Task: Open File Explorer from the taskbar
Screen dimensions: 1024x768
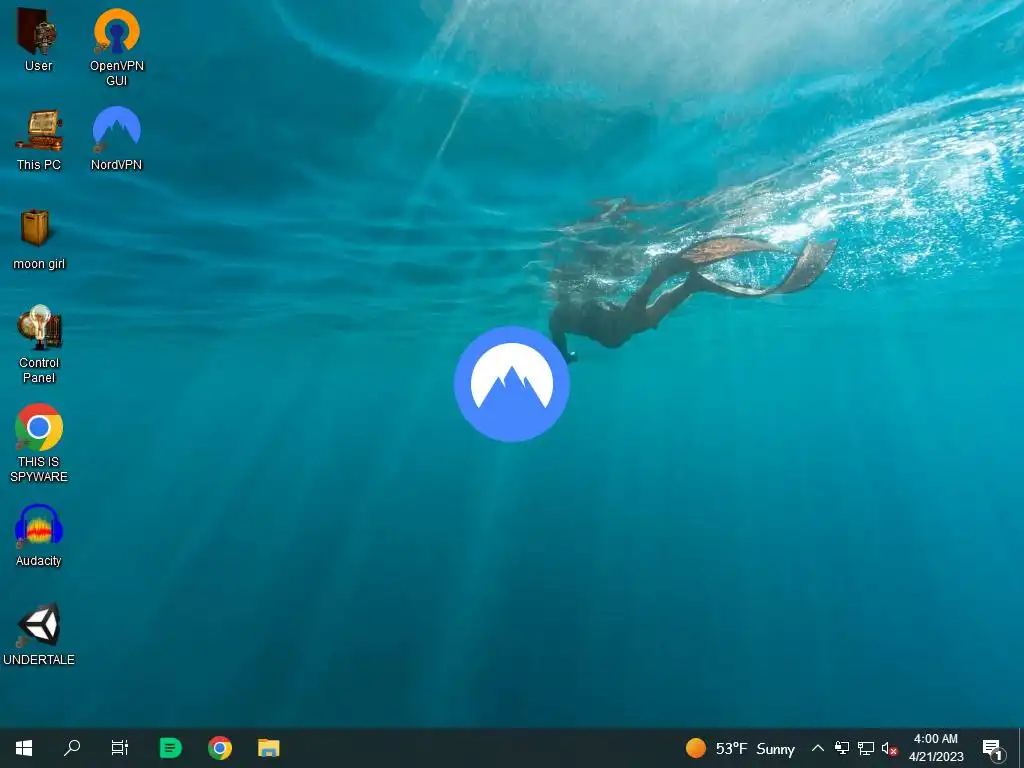Action: (x=268, y=748)
